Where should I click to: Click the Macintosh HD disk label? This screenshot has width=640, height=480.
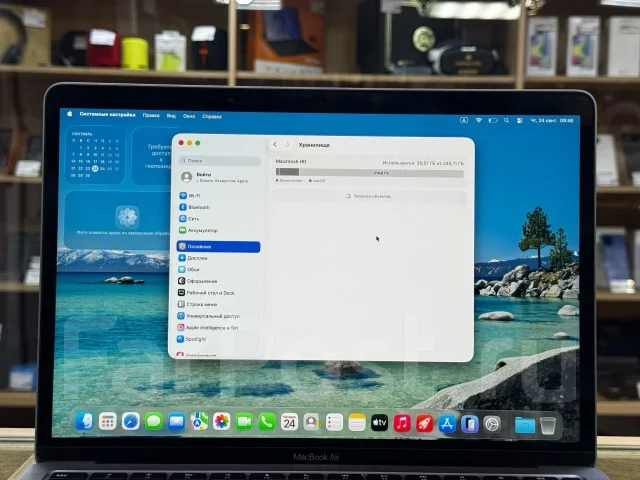(x=291, y=162)
